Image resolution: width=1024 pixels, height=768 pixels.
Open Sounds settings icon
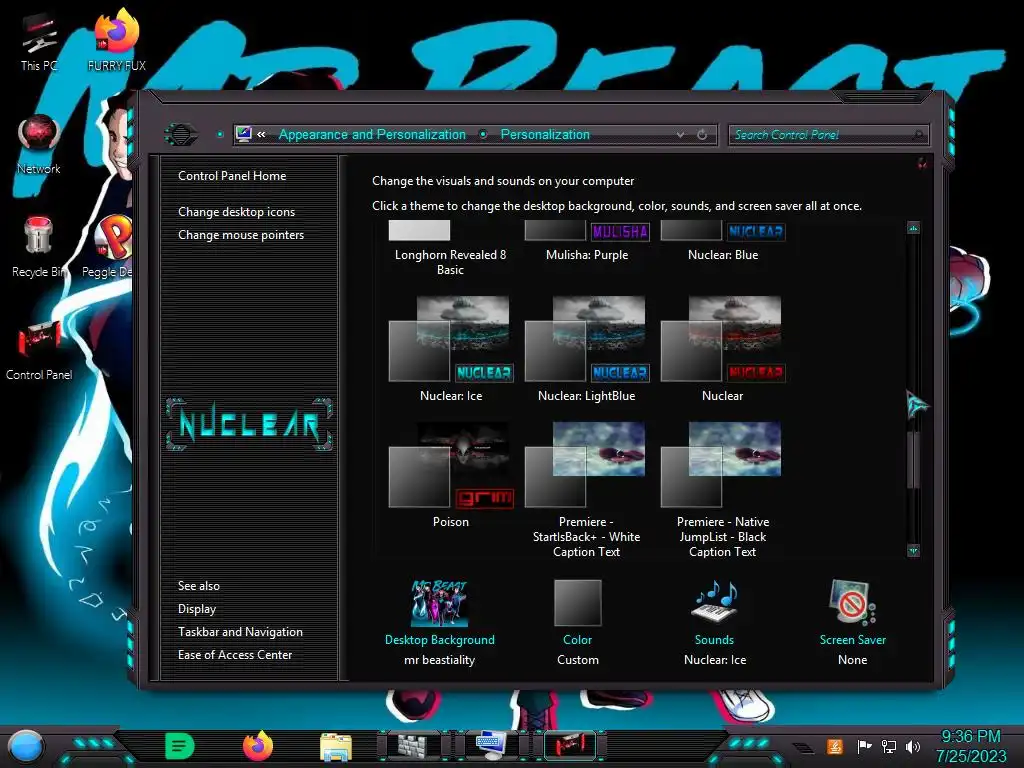714,601
